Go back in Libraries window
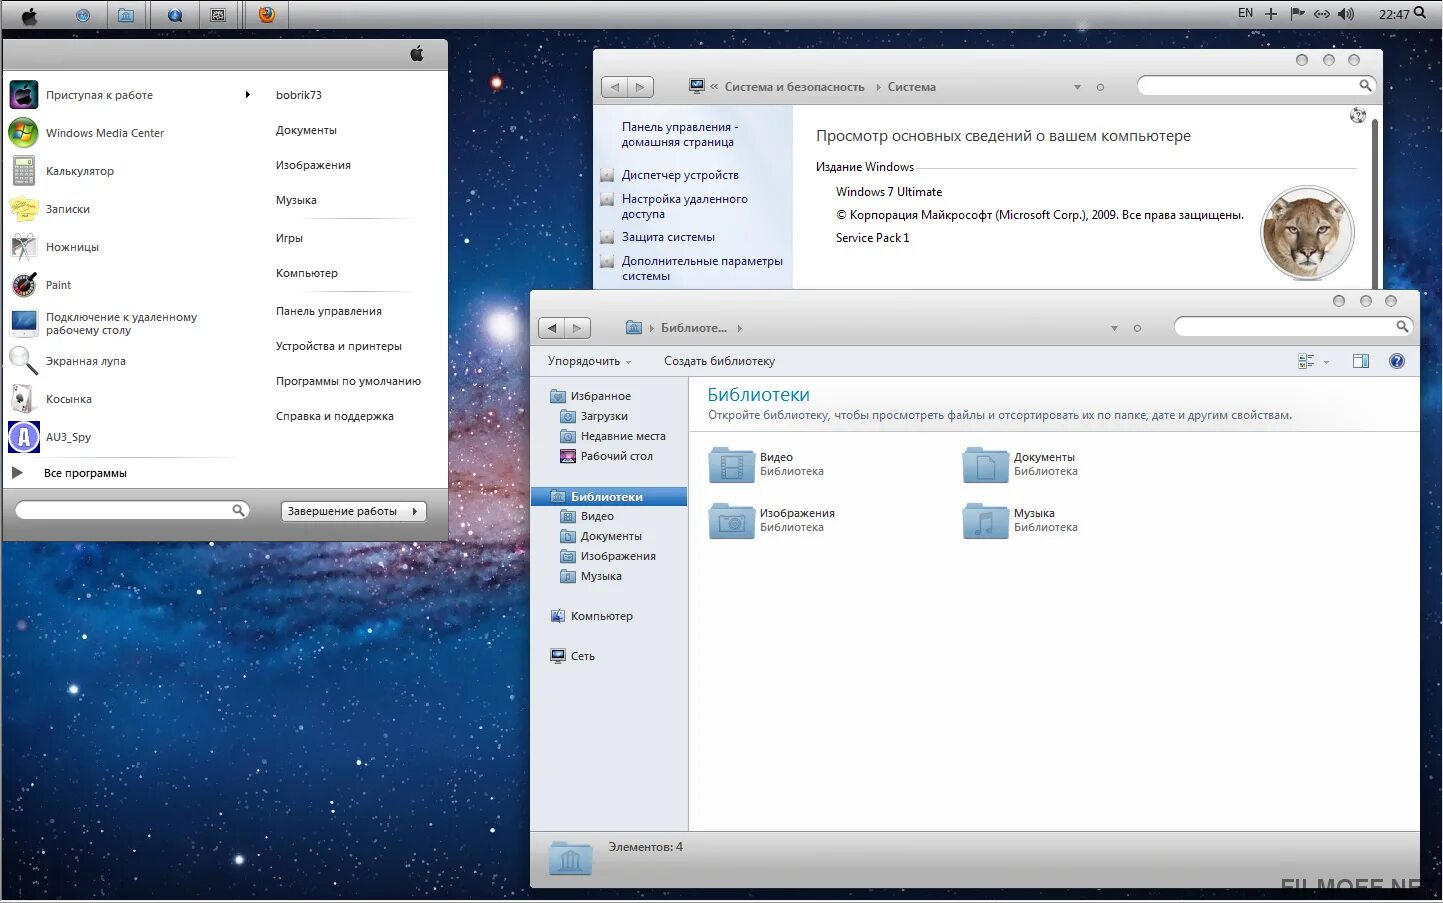The width and height of the screenshot is (1443, 903). [552, 328]
